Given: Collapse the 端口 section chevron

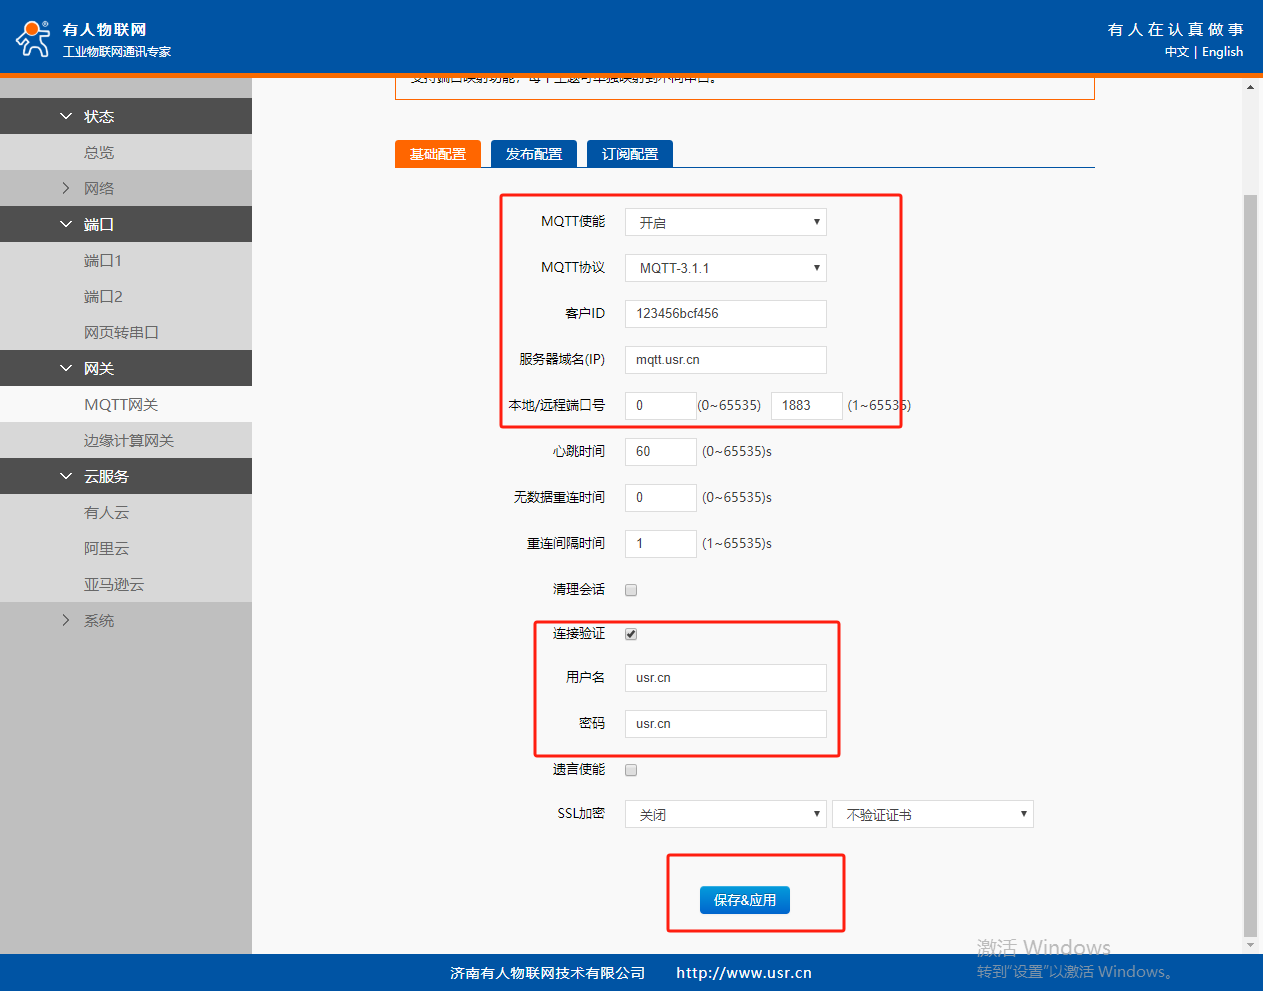Looking at the screenshot, I should (66, 224).
